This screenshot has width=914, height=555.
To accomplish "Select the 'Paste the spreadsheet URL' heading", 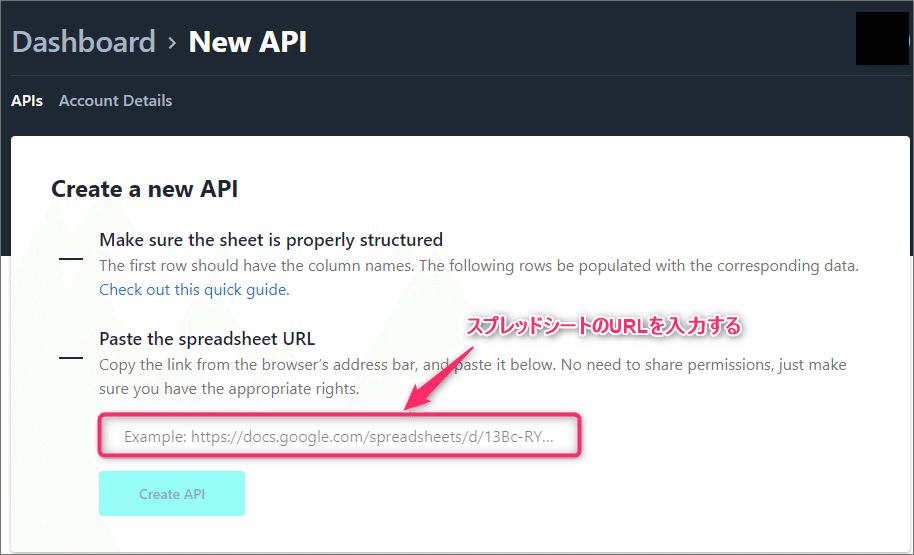I will (207, 339).
